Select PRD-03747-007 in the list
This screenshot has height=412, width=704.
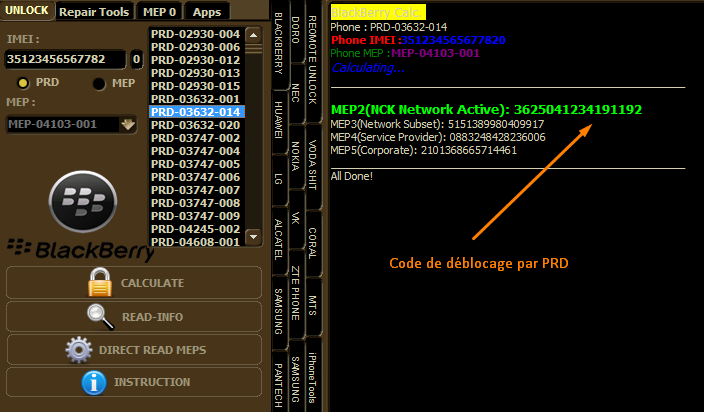pyautogui.click(x=196, y=190)
